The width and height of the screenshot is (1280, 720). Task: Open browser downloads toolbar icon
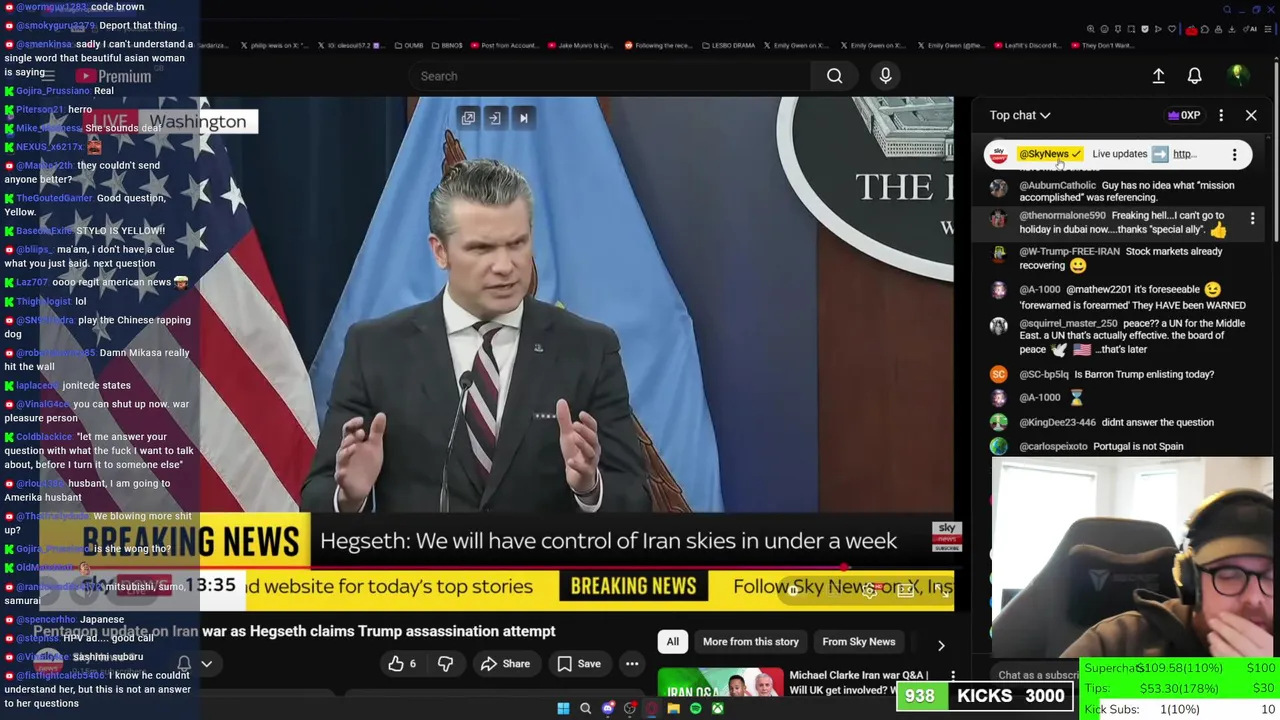coord(1232,29)
